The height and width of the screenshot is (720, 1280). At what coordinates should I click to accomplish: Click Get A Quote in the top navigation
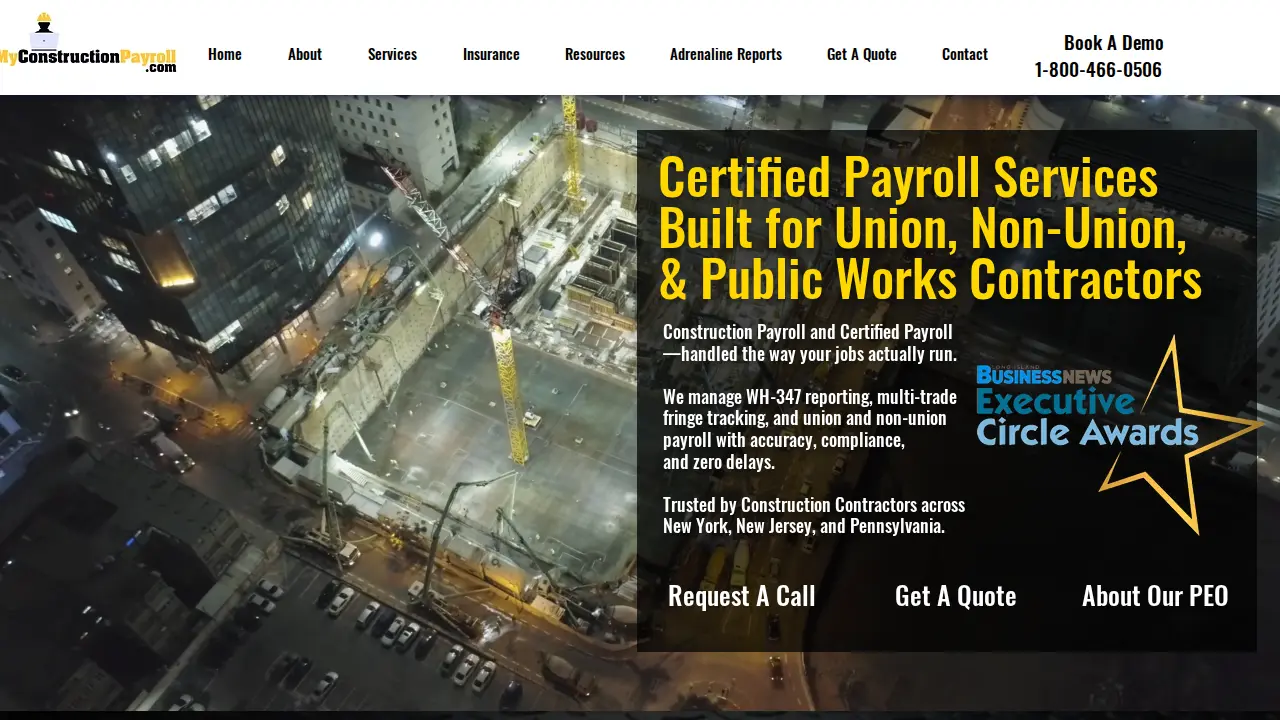862,54
